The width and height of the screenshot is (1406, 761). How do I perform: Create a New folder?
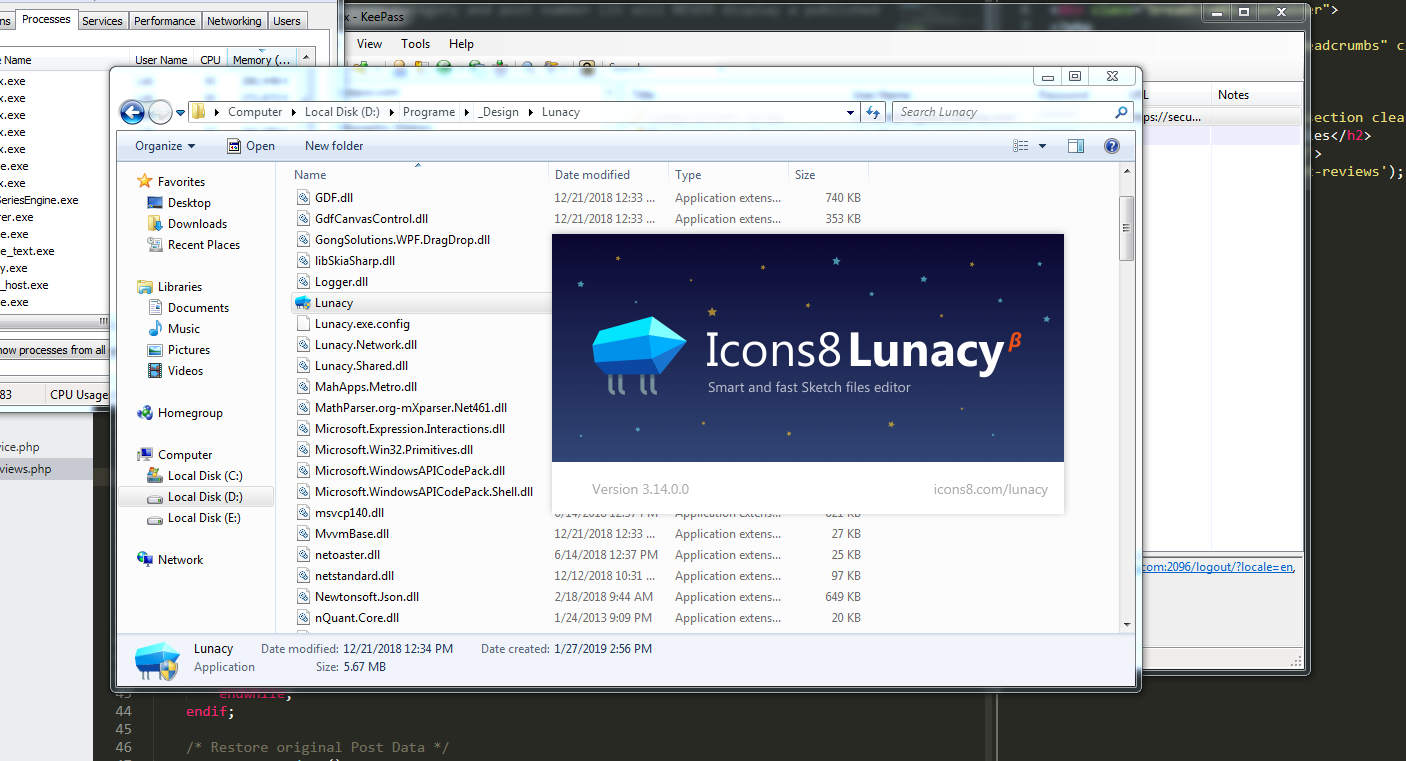(334, 146)
